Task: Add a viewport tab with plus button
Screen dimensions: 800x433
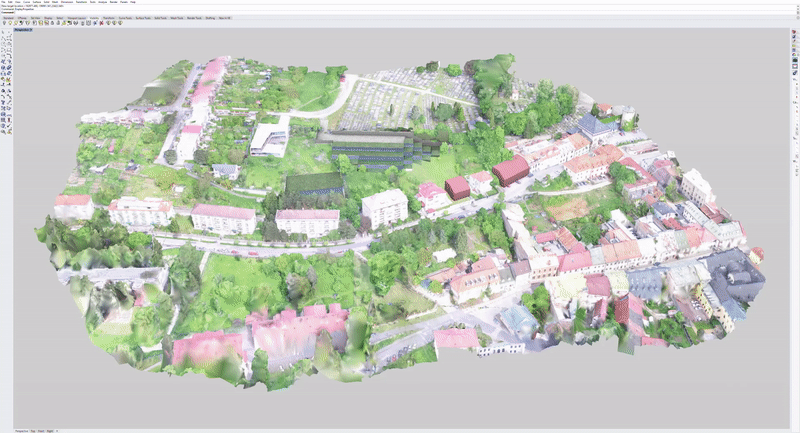Action: coord(57,430)
